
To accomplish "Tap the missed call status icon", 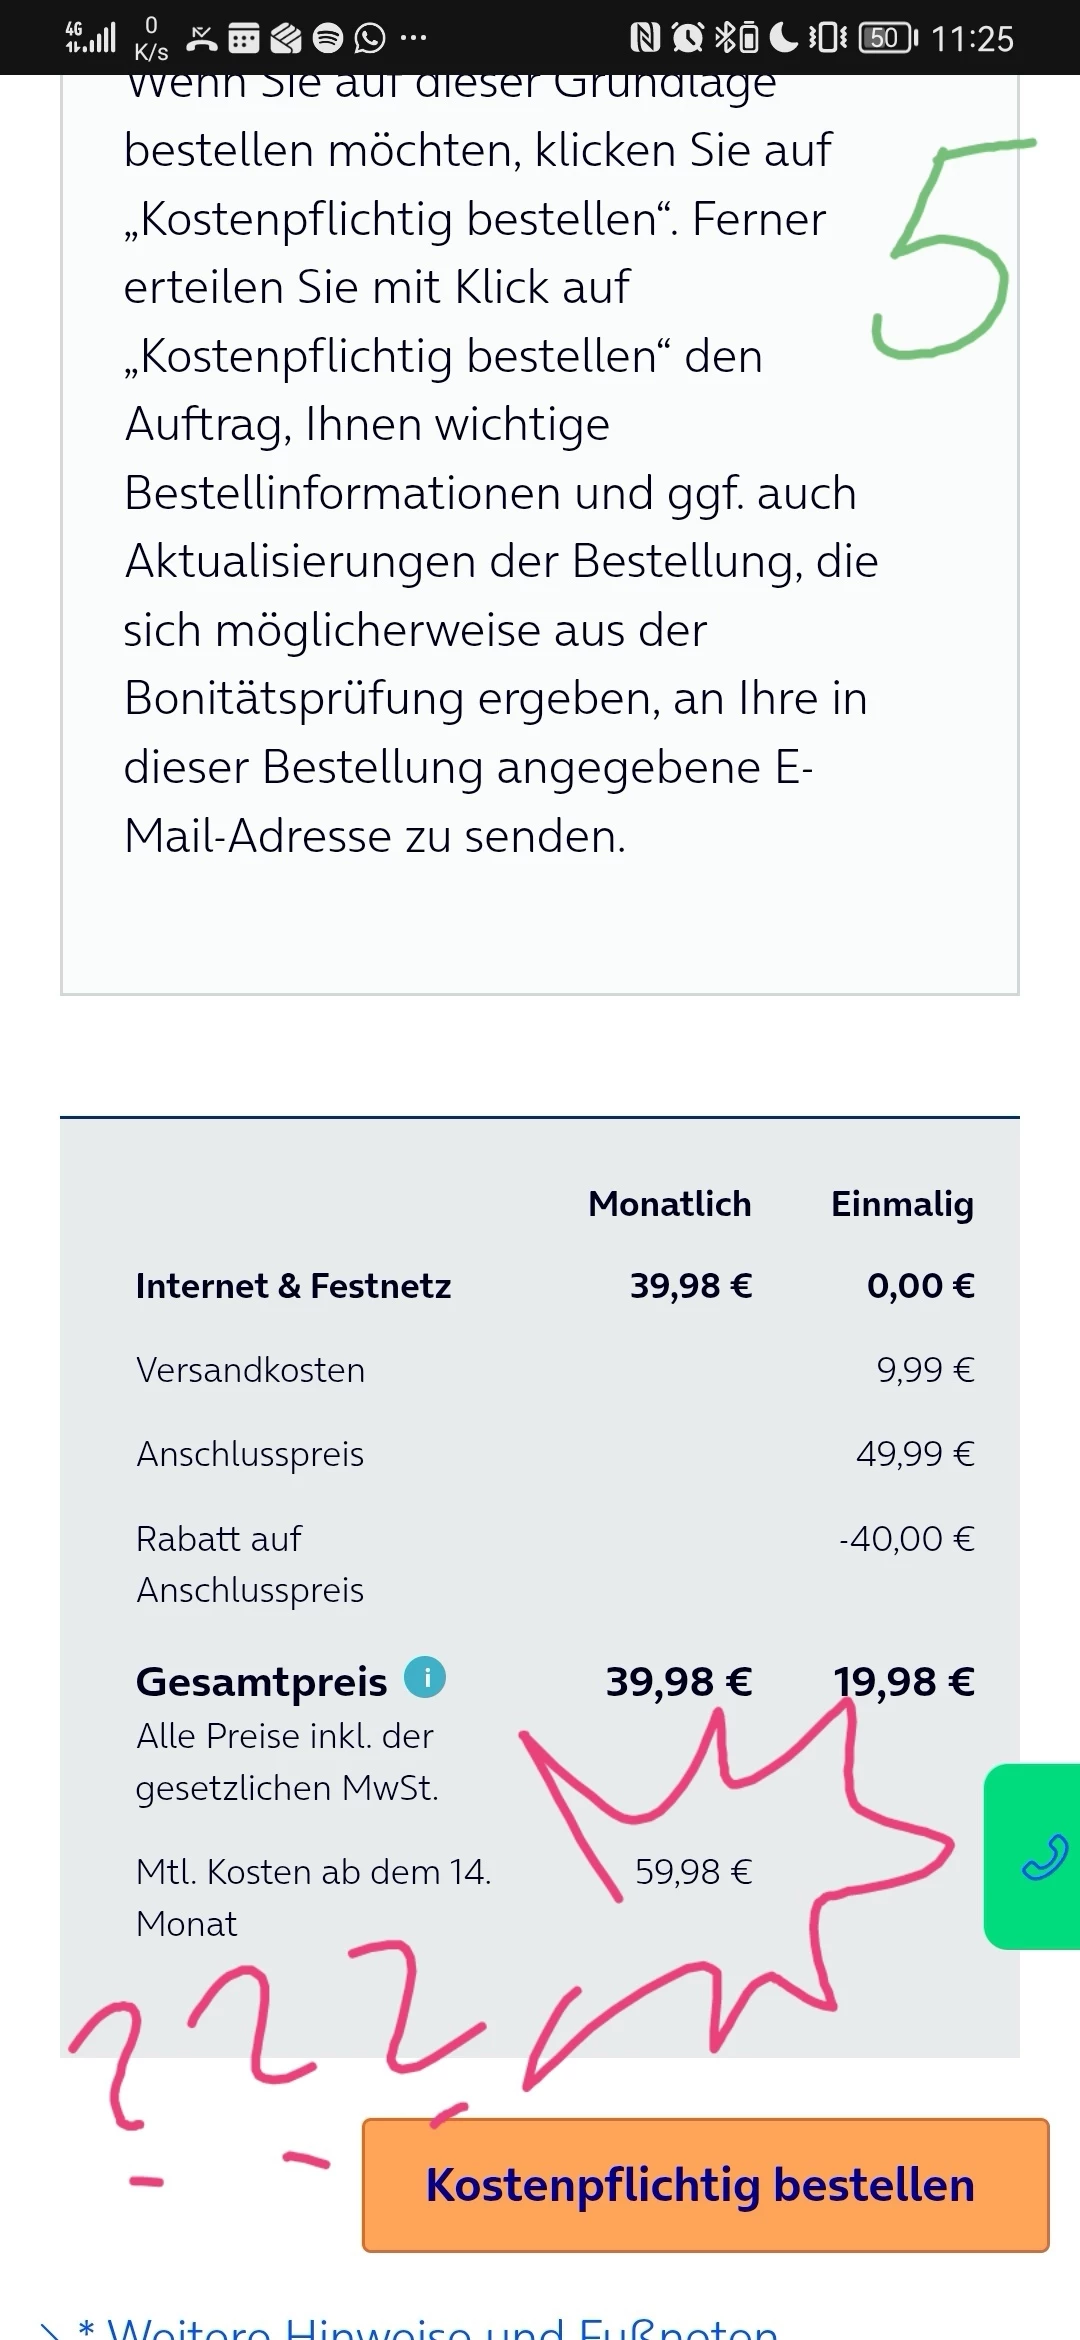I will (x=202, y=39).
